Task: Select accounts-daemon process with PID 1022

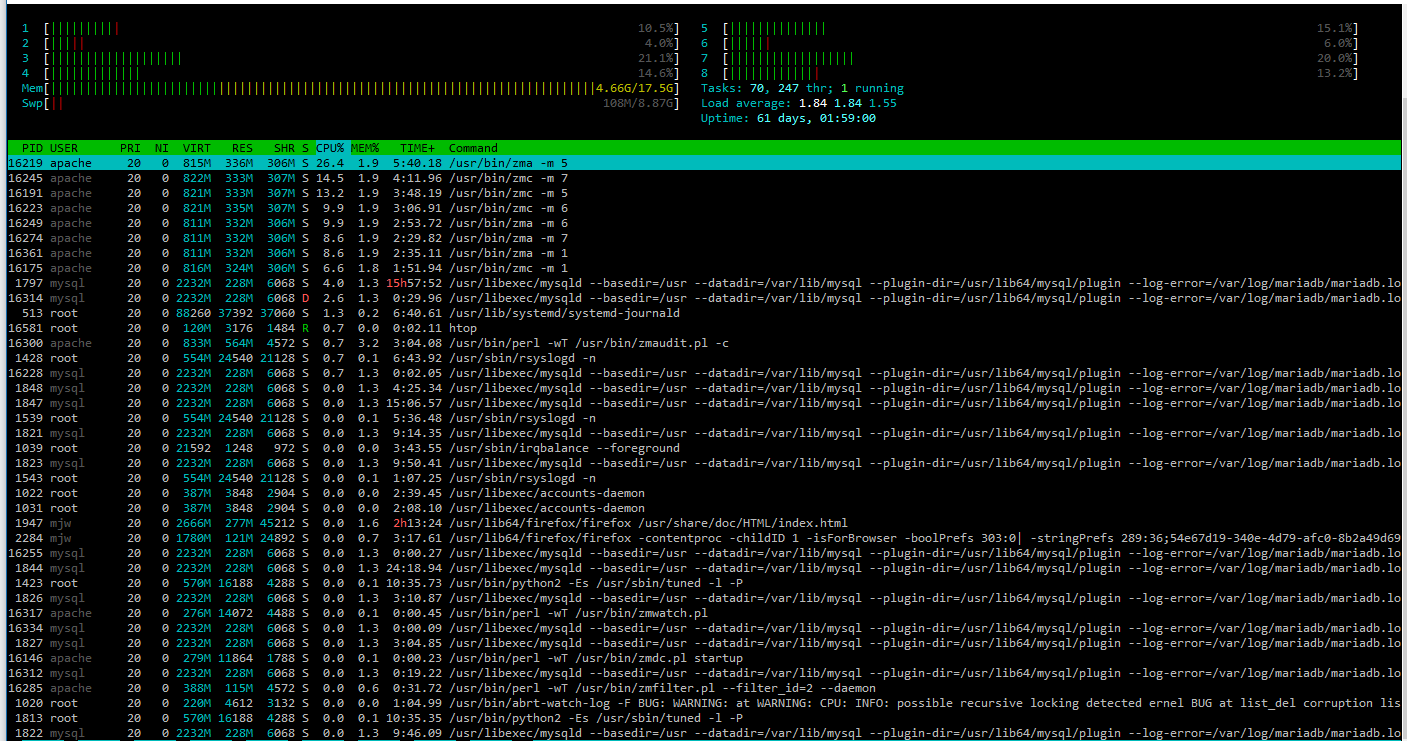Action: [703, 493]
